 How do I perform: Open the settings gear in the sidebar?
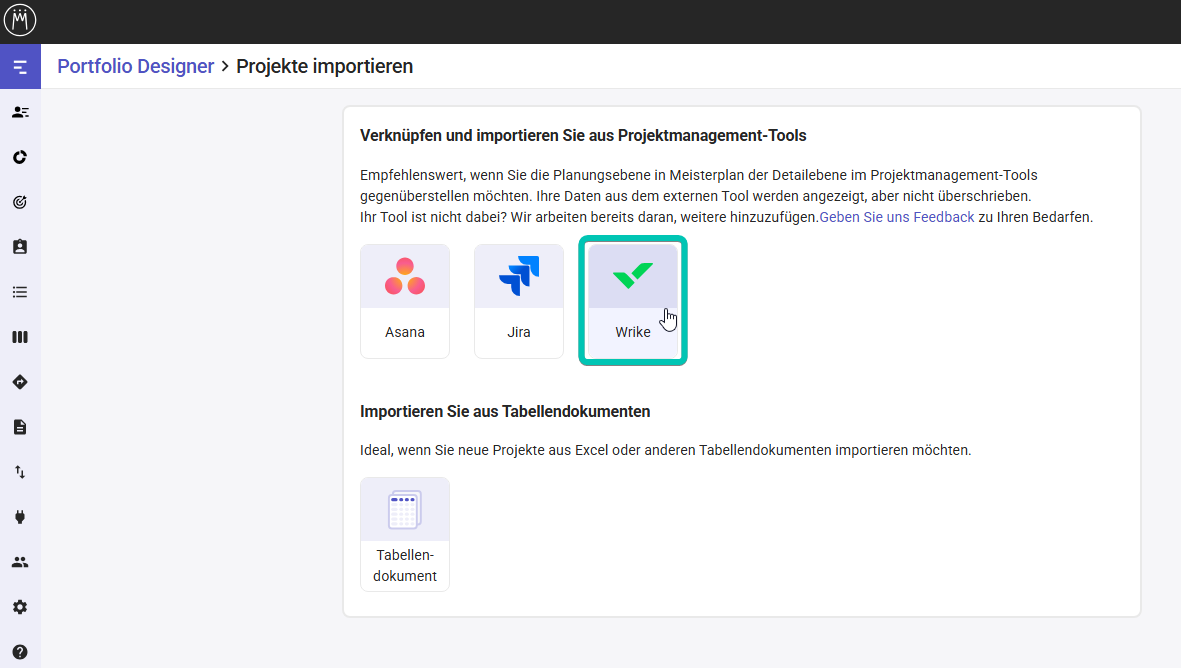pos(20,607)
